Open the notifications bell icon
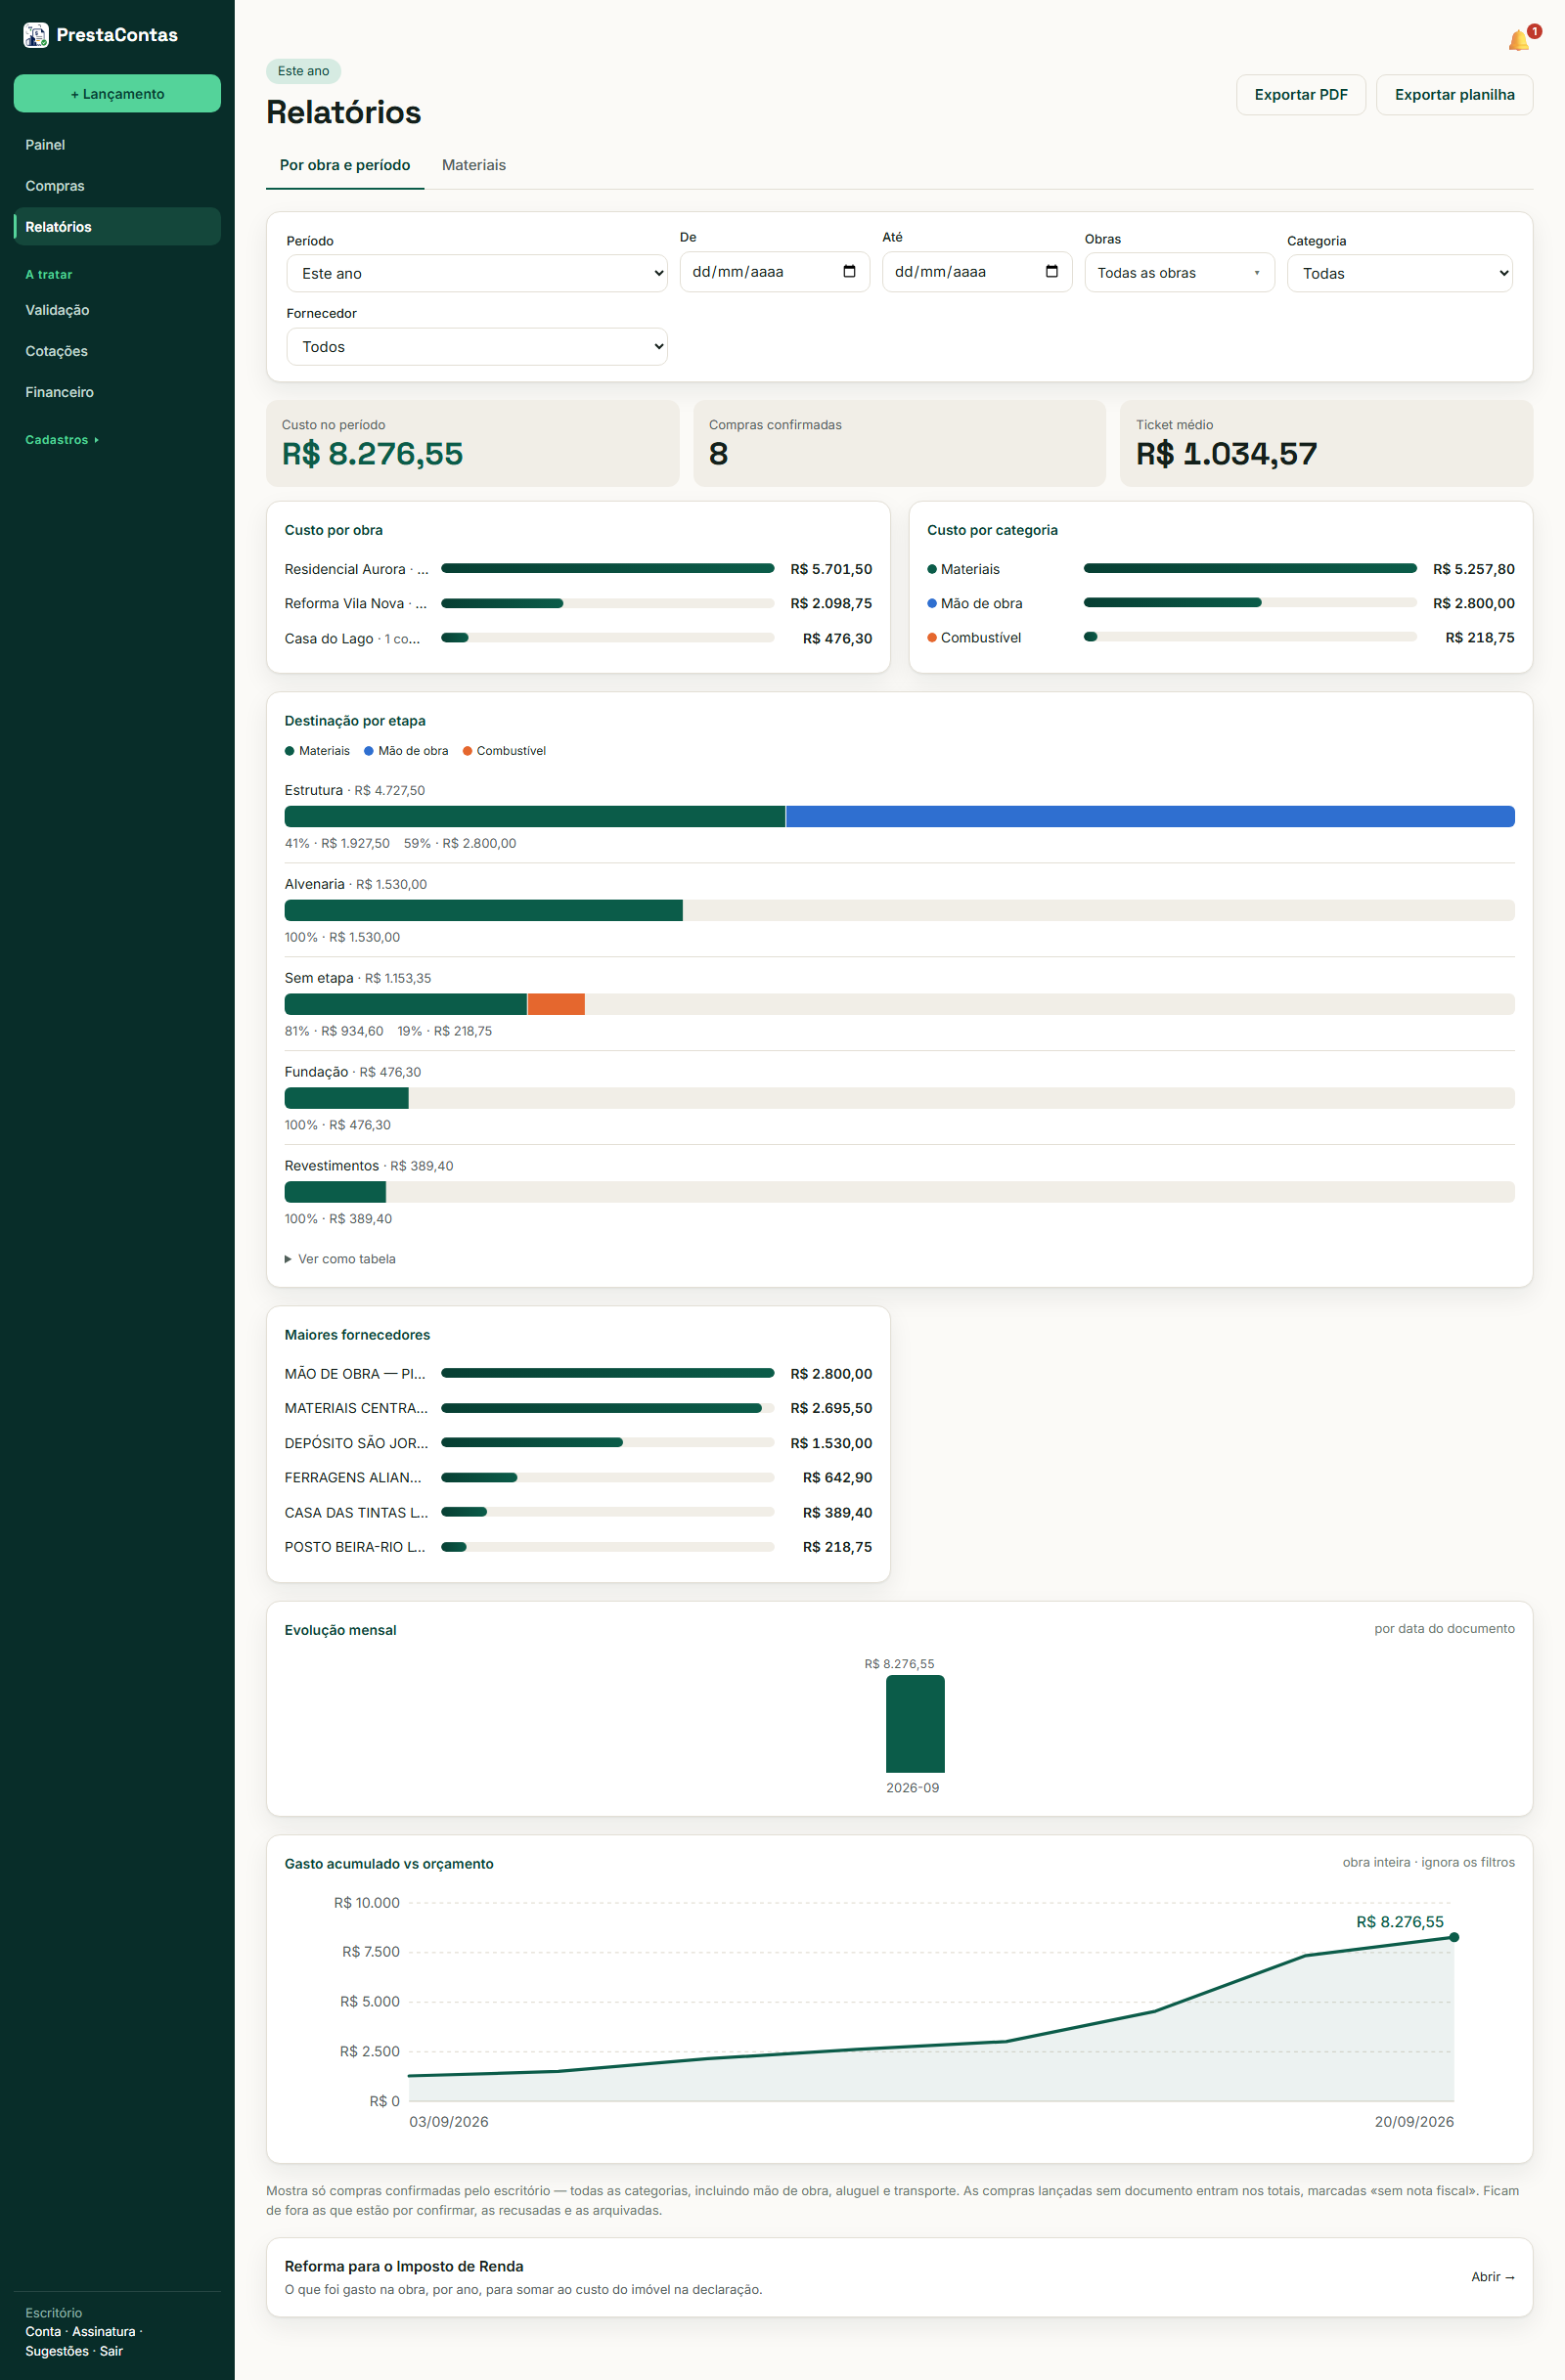 click(x=1518, y=40)
